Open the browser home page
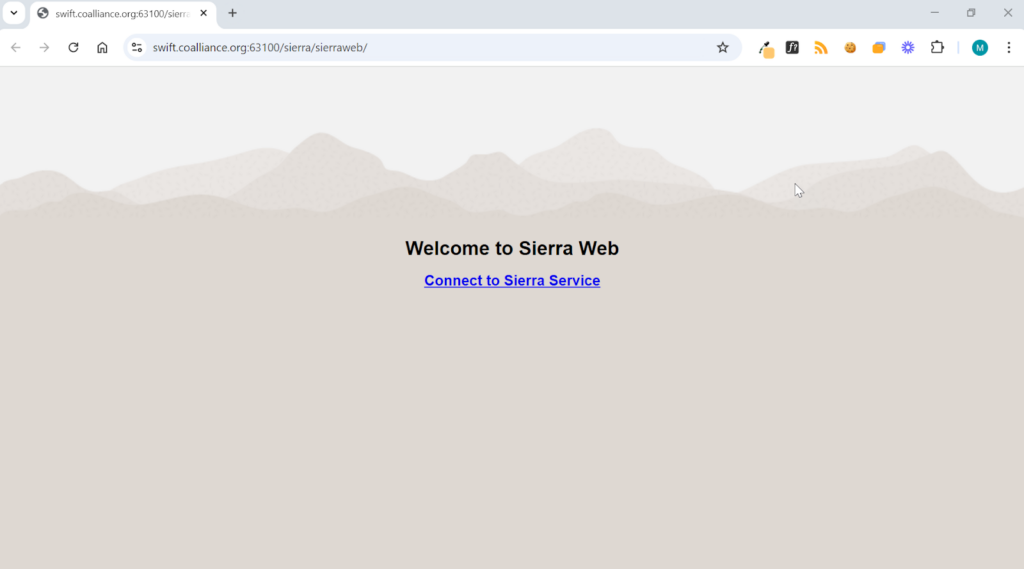This screenshot has height=569, width=1024. coord(102,48)
